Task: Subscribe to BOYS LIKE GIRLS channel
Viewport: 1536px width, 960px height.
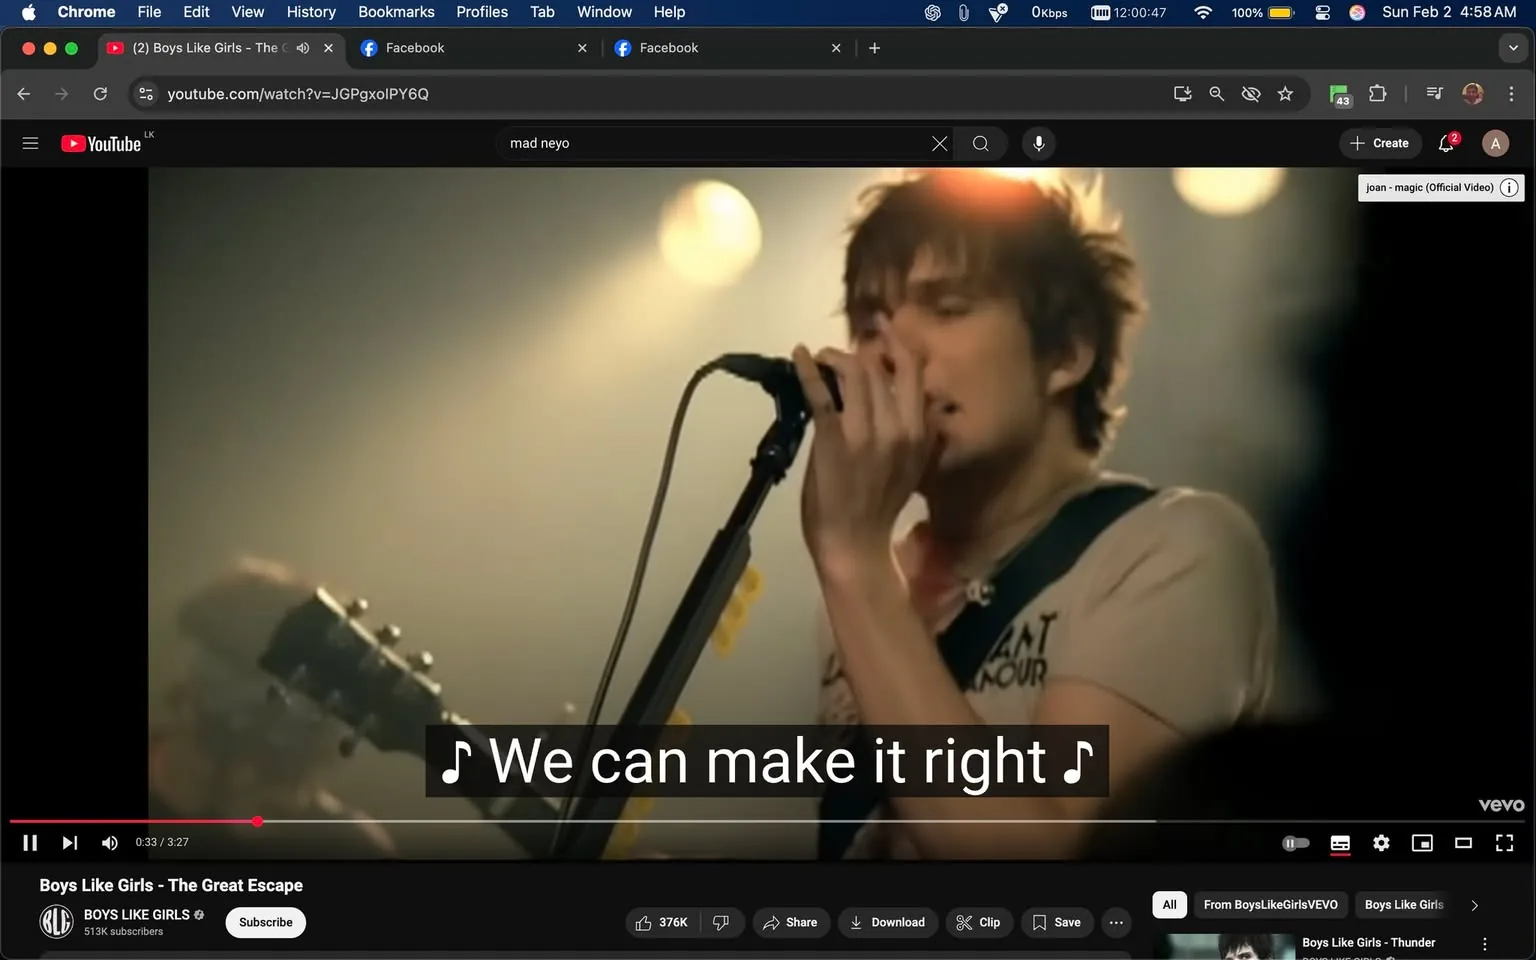Action: pyautogui.click(x=264, y=922)
